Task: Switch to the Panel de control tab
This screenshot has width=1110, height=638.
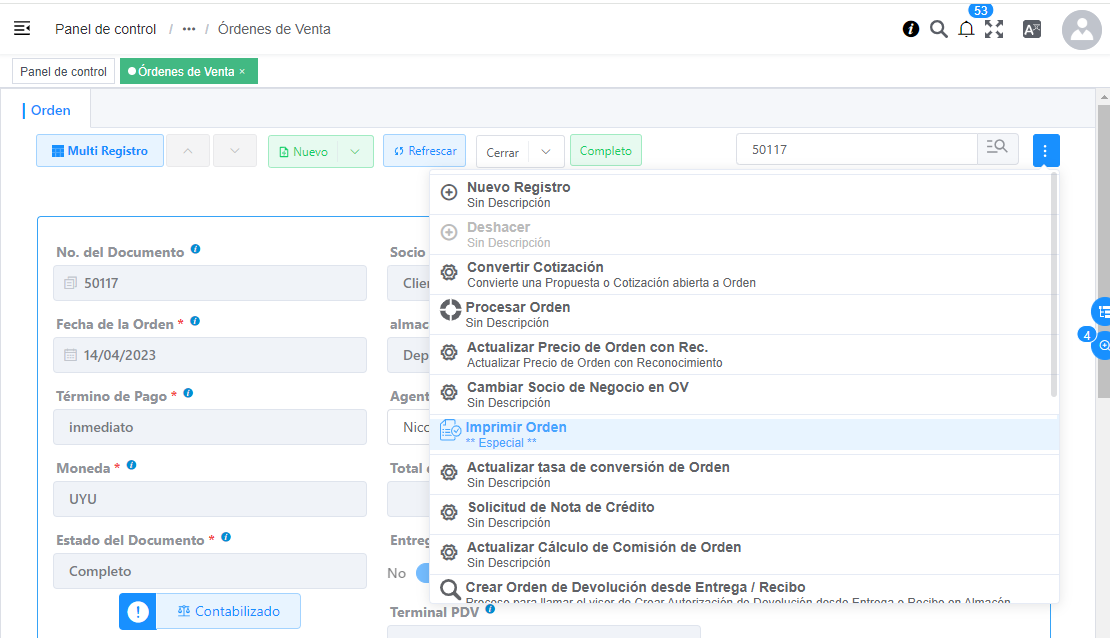Action: (x=63, y=72)
